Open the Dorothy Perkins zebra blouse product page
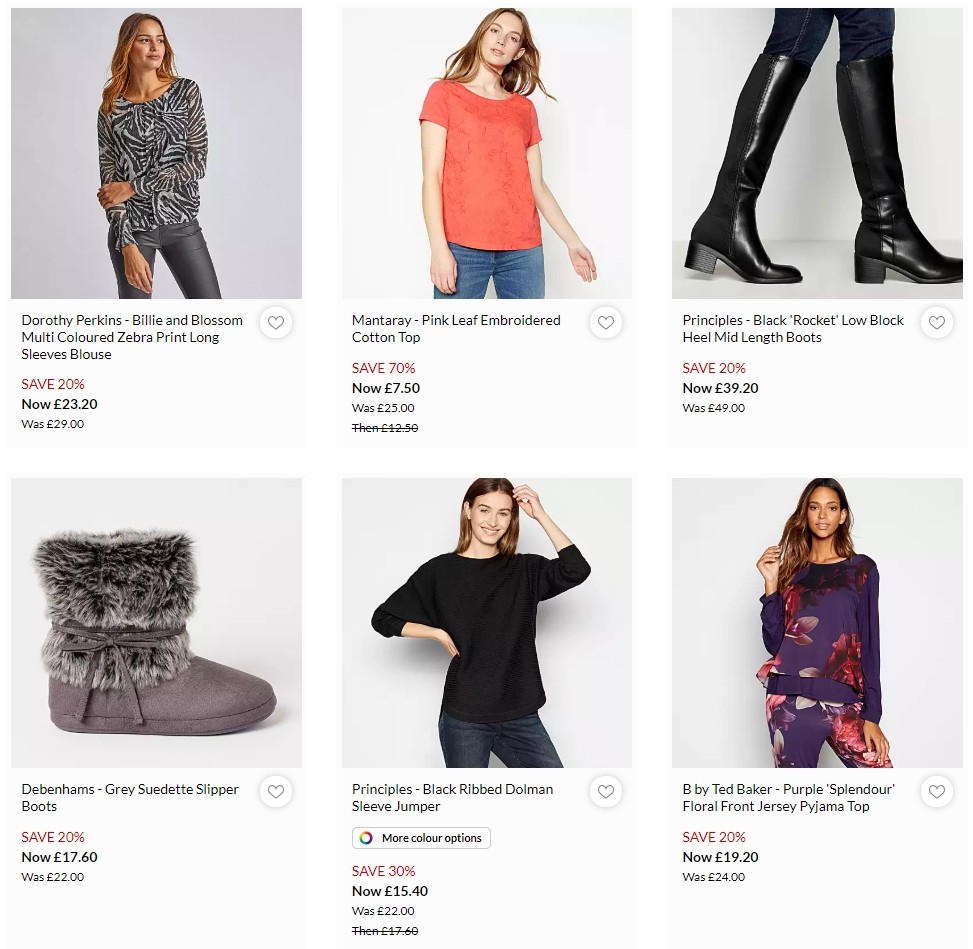 (x=131, y=337)
